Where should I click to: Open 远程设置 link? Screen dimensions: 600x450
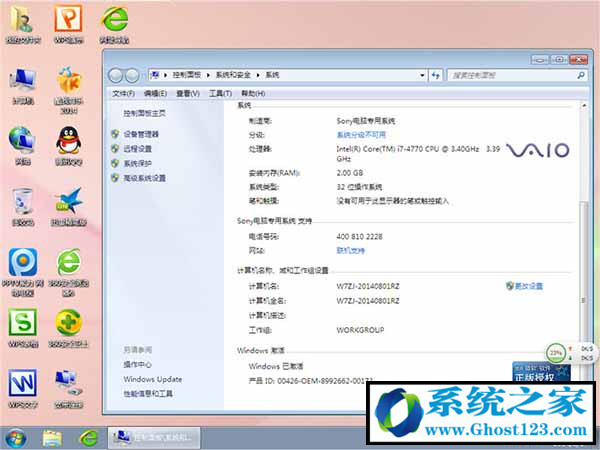(137, 148)
